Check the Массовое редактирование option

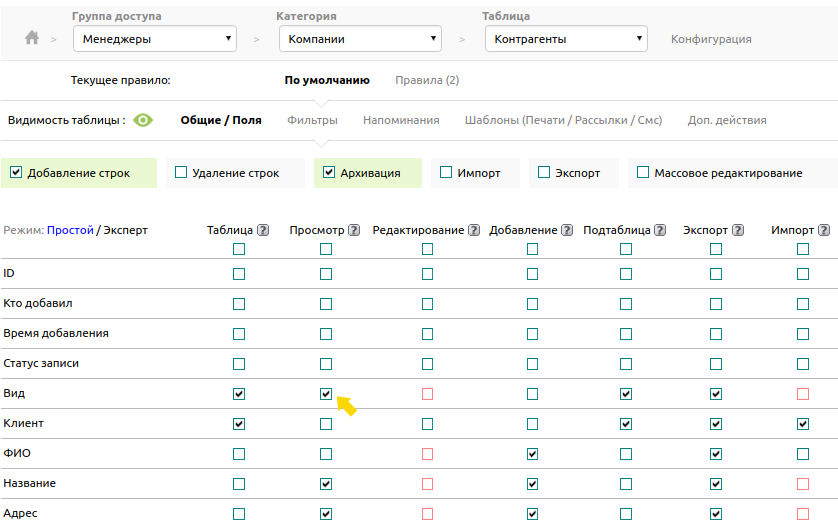pos(643,173)
